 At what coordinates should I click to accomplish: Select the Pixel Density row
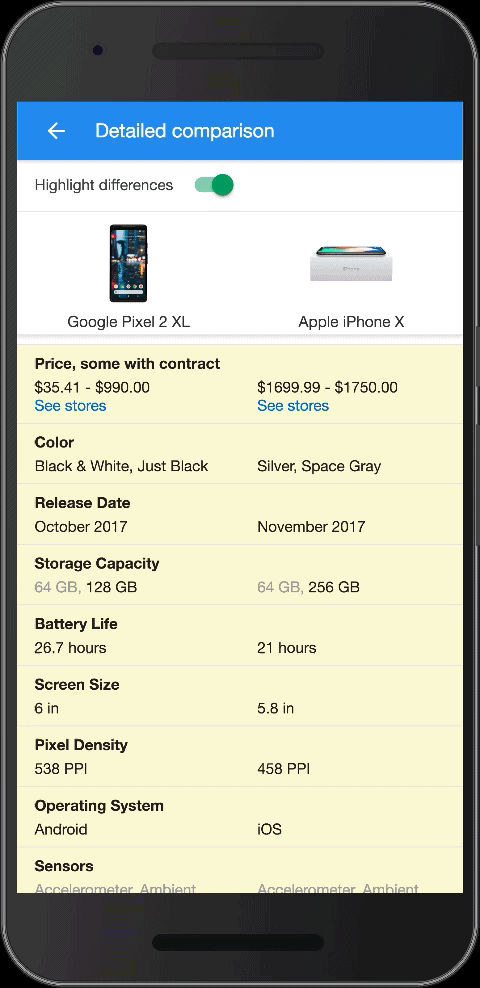click(240, 756)
